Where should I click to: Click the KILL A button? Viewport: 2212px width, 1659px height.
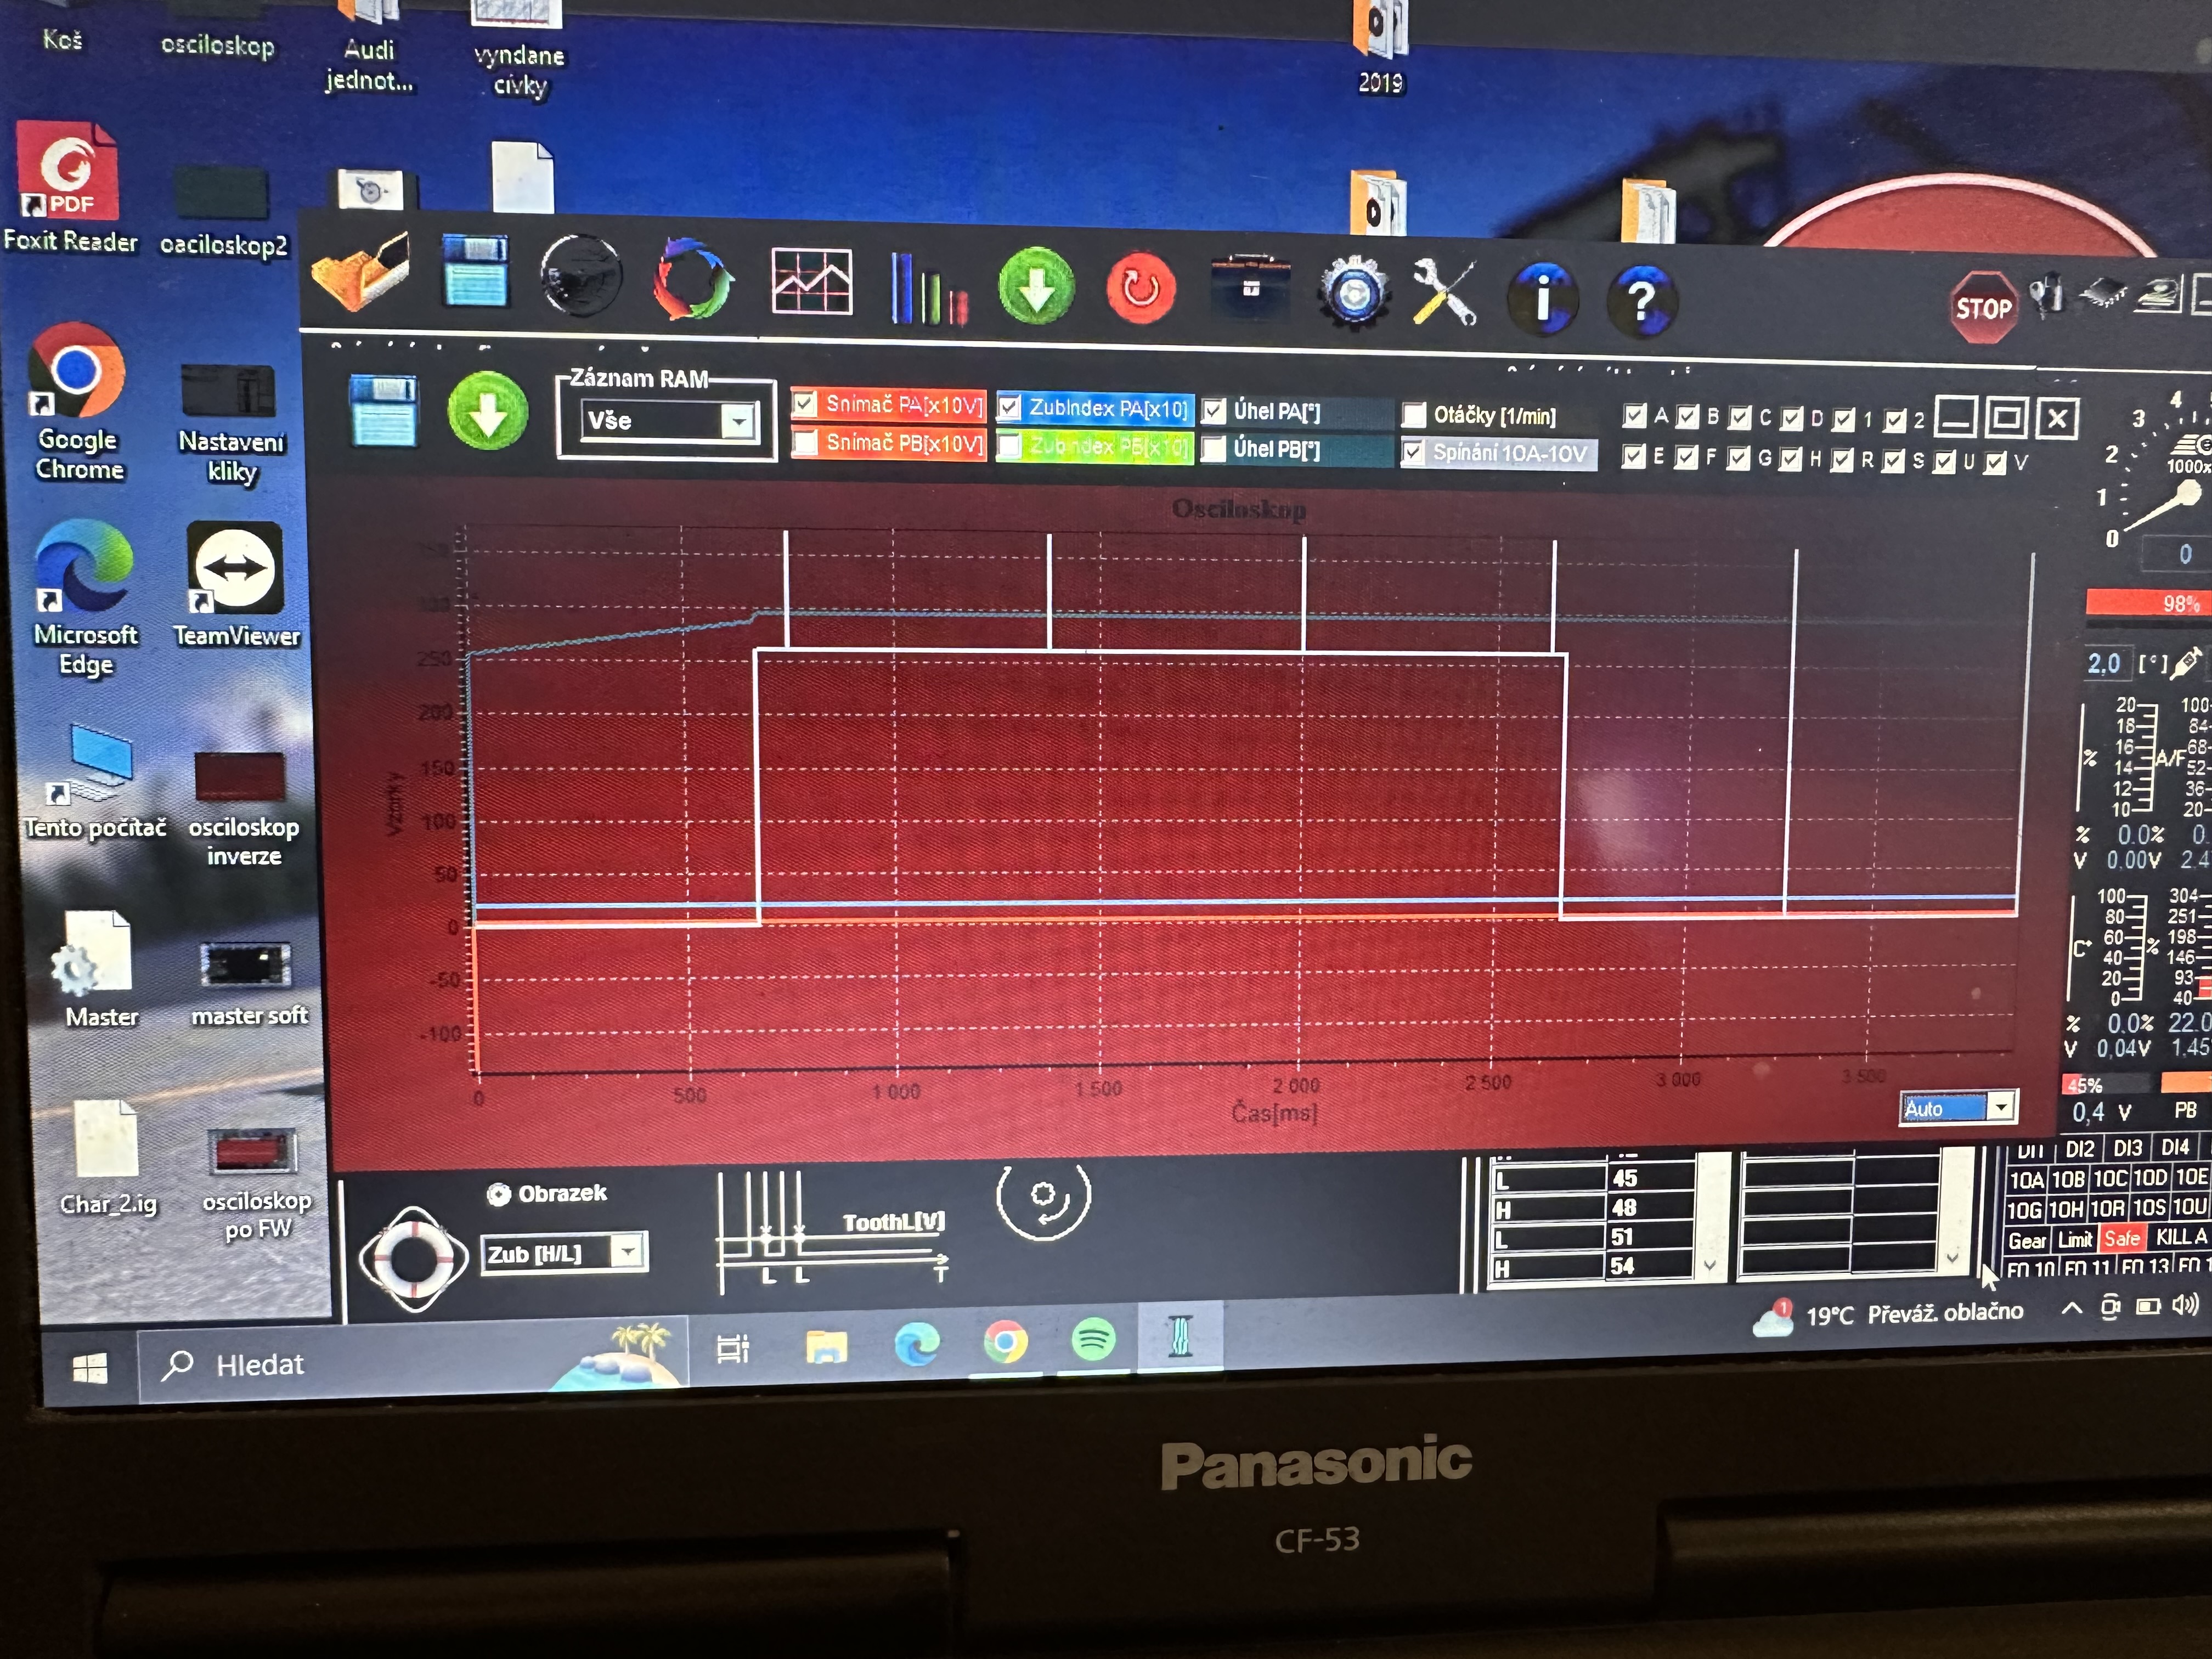[2180, 1237]
